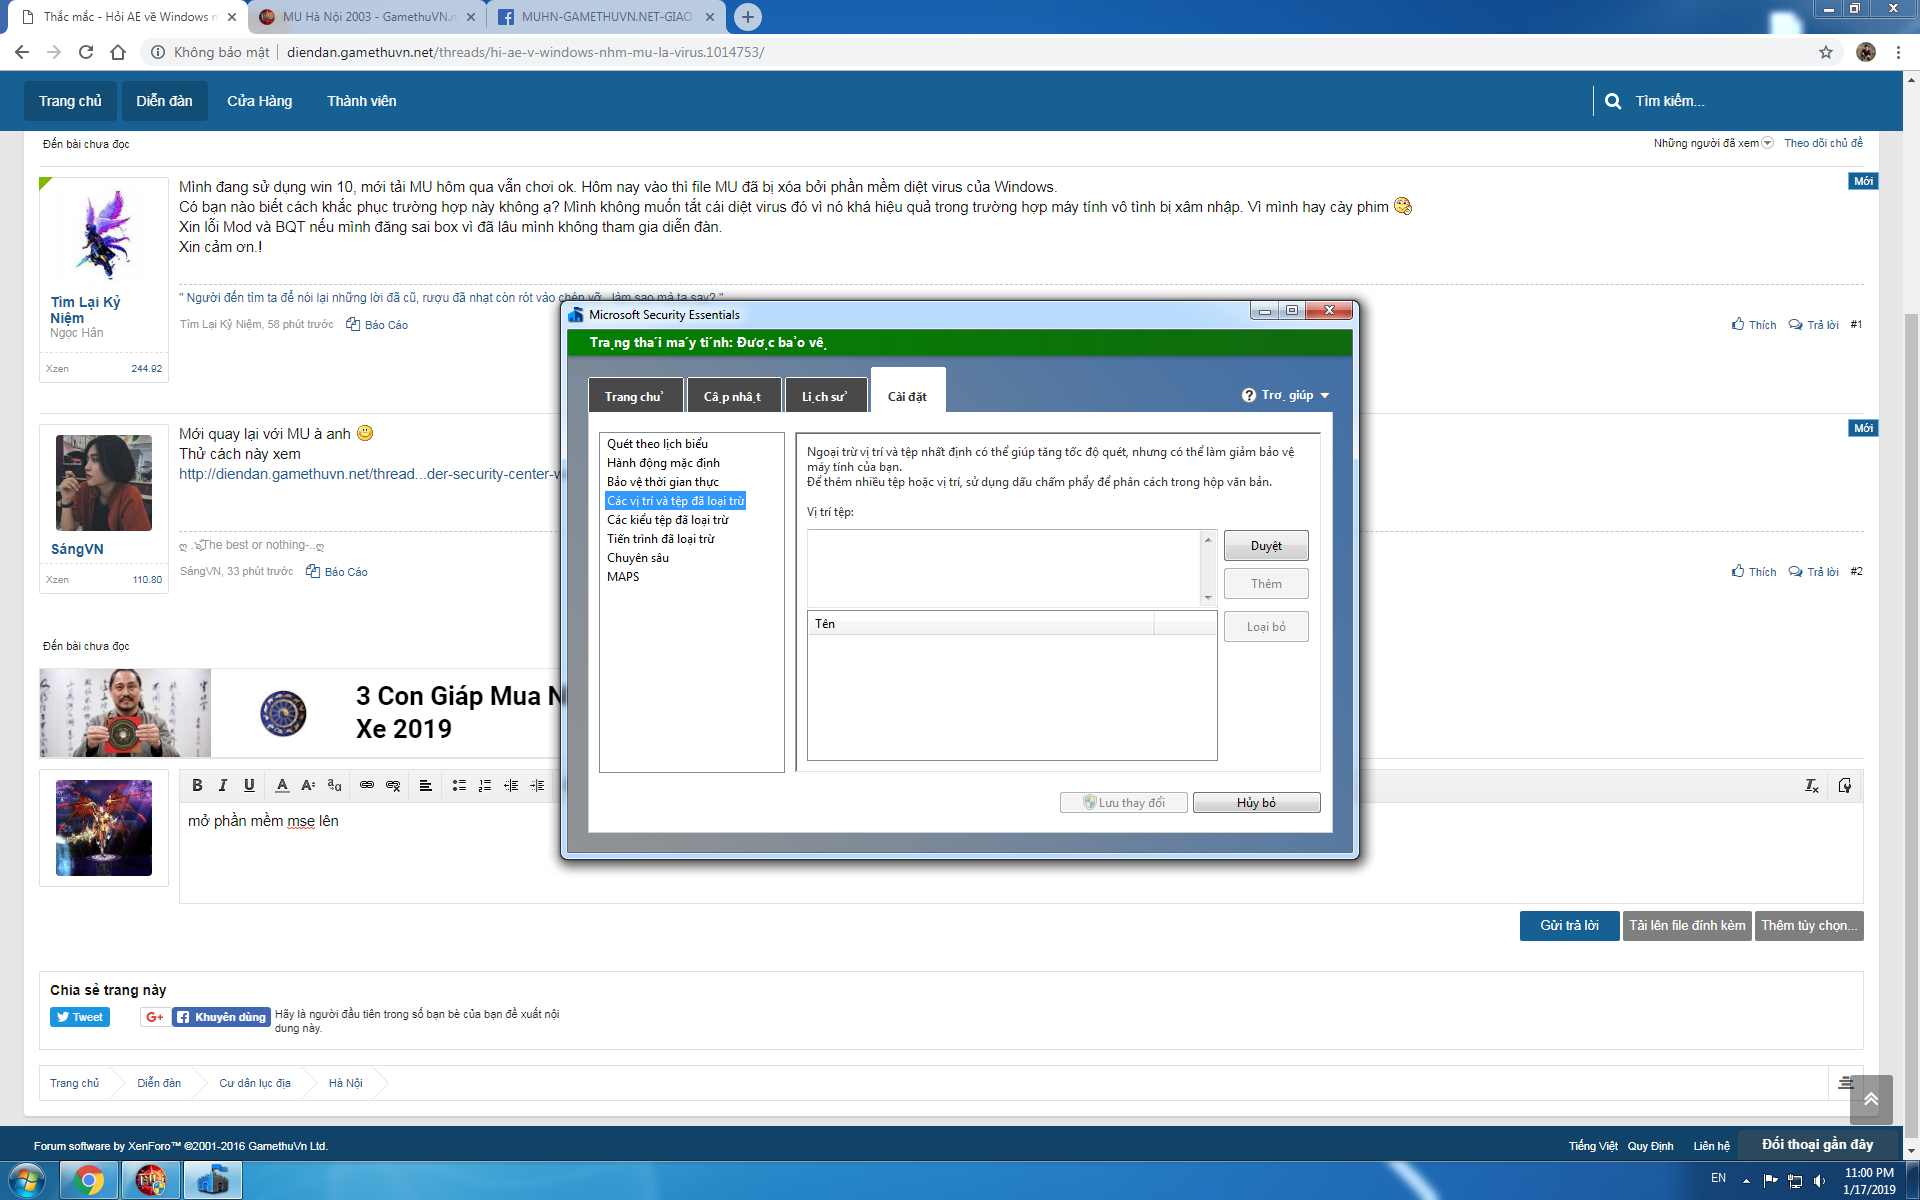Click 'Thêm tùy chọn...' button
This screenshot has height=1200, width=1920.
coord(1809,926)
